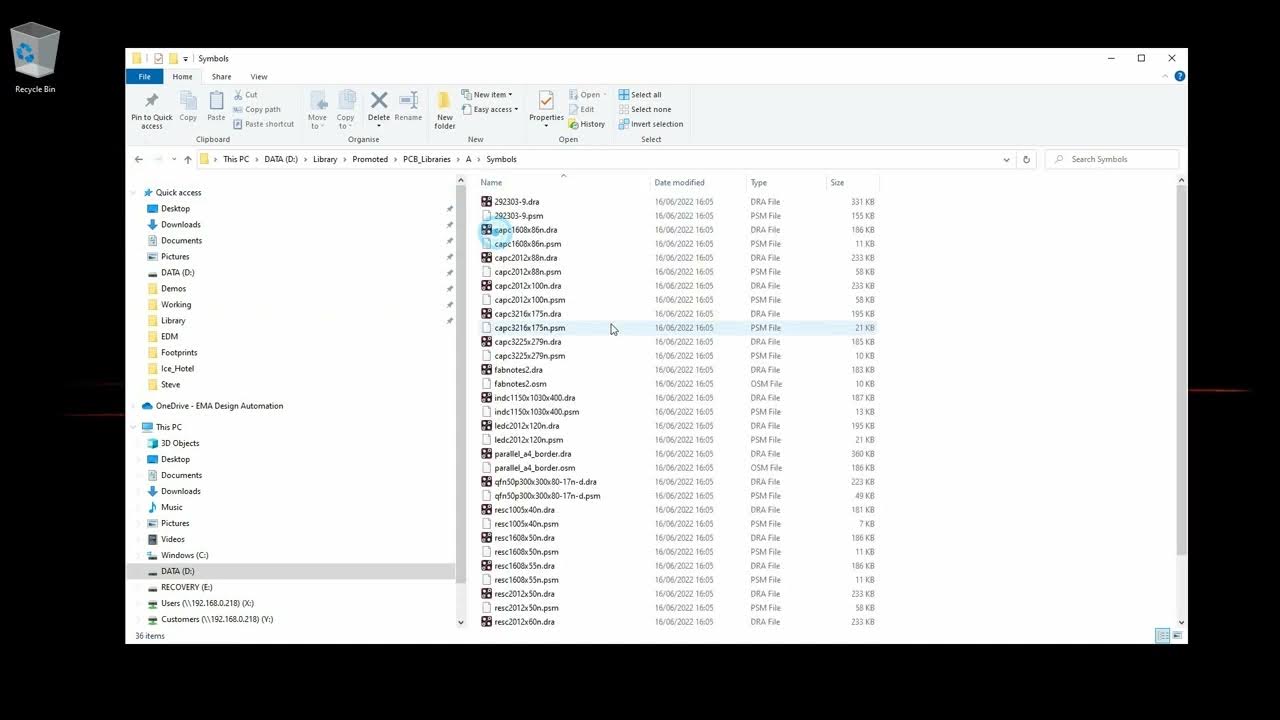This screenshot has width=1280, height=720.
Task: Select RECOVERY (E:) drive
Action: (186, 587)
